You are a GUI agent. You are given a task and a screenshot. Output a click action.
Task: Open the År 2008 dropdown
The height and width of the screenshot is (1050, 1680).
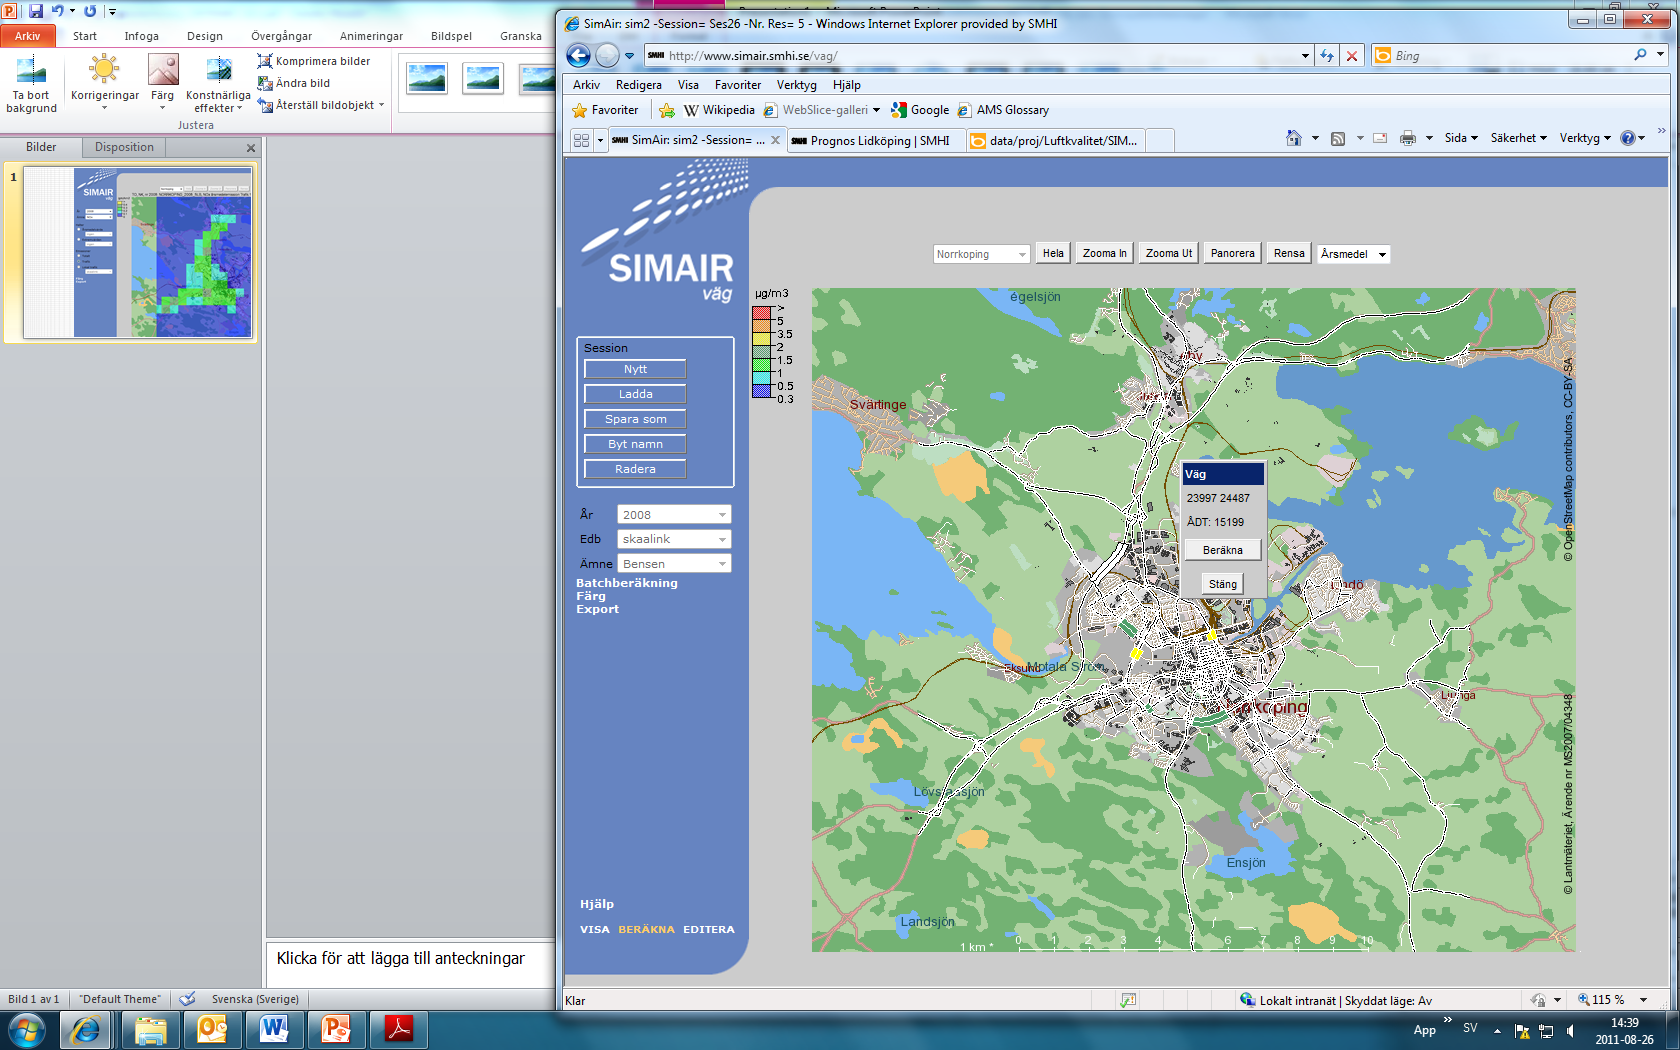pyautogui.click(x=674, y=514)
